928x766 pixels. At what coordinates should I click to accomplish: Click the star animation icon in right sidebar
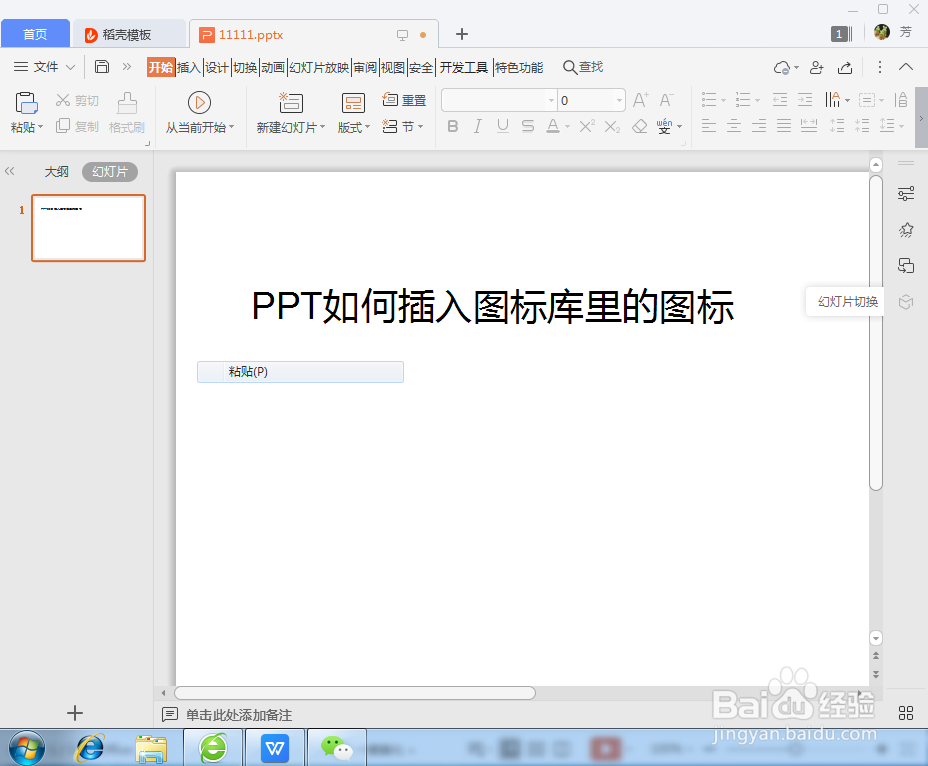click(x=905, y=229)
